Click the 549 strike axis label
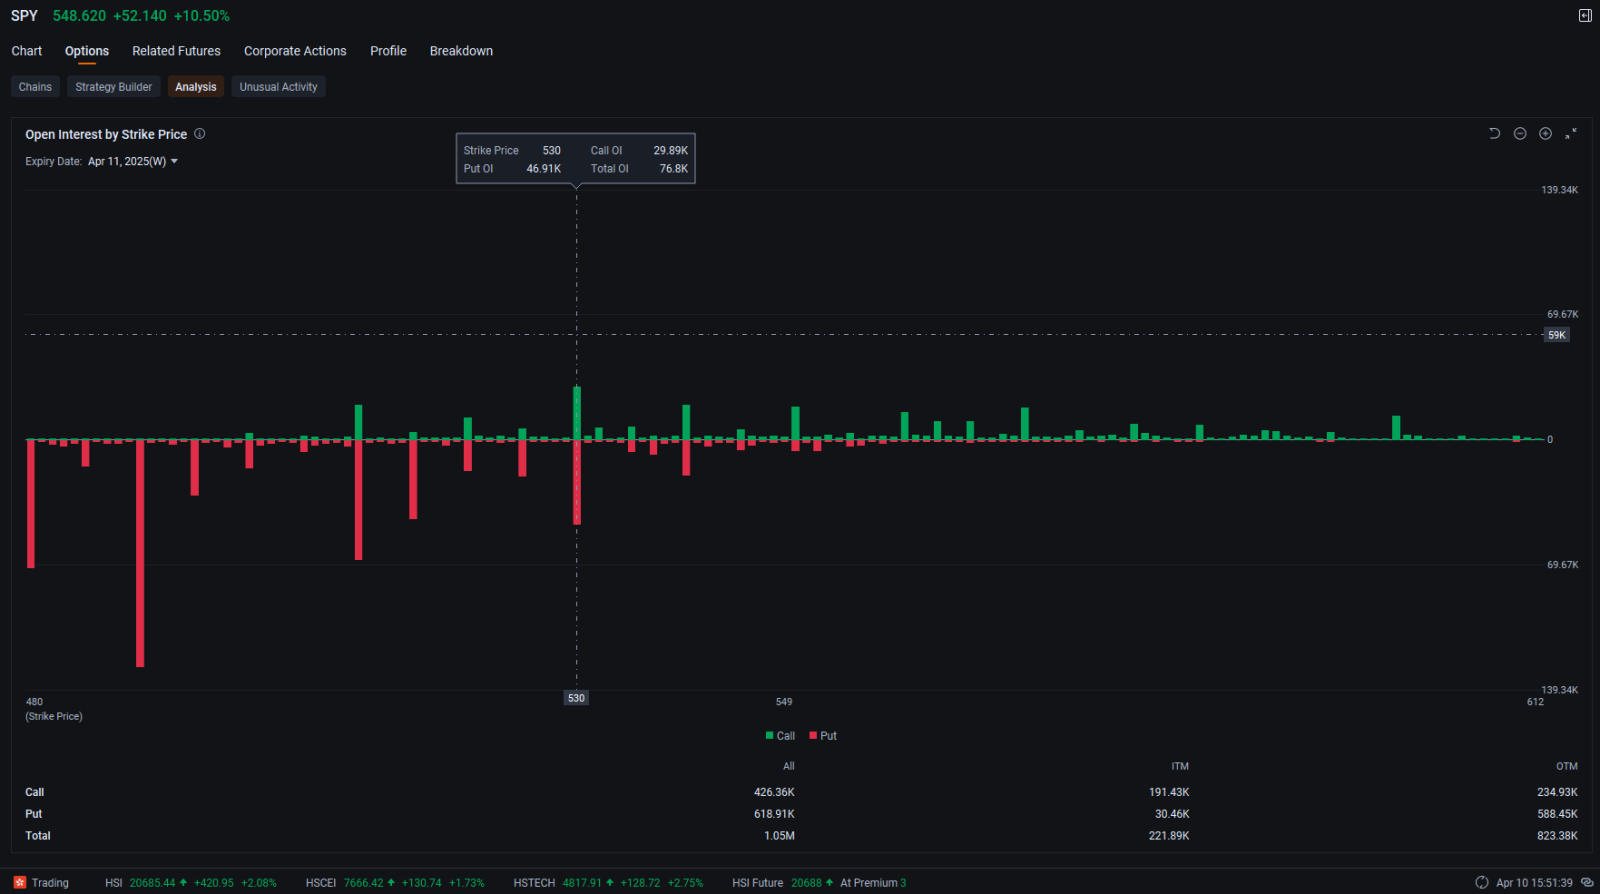The image size is (1600, 894). point(784,702)
